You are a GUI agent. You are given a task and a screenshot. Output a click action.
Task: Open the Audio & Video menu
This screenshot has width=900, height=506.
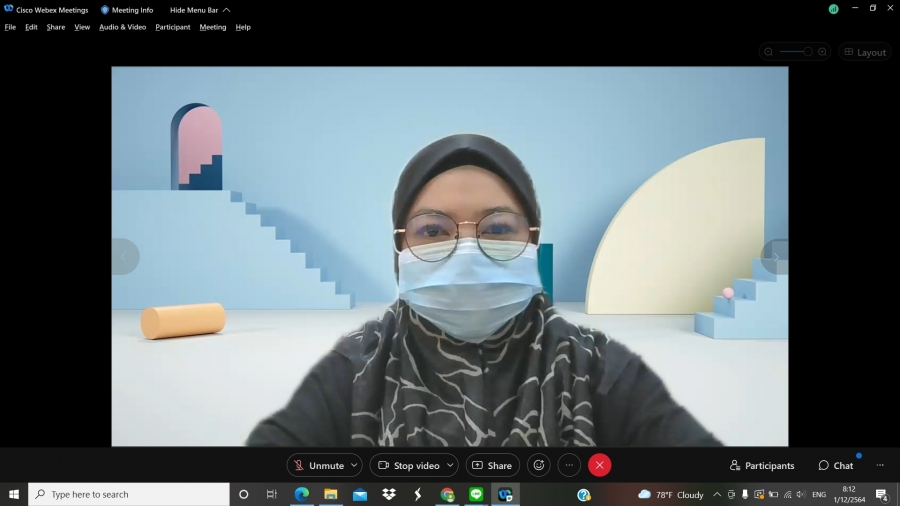[122, 27]
